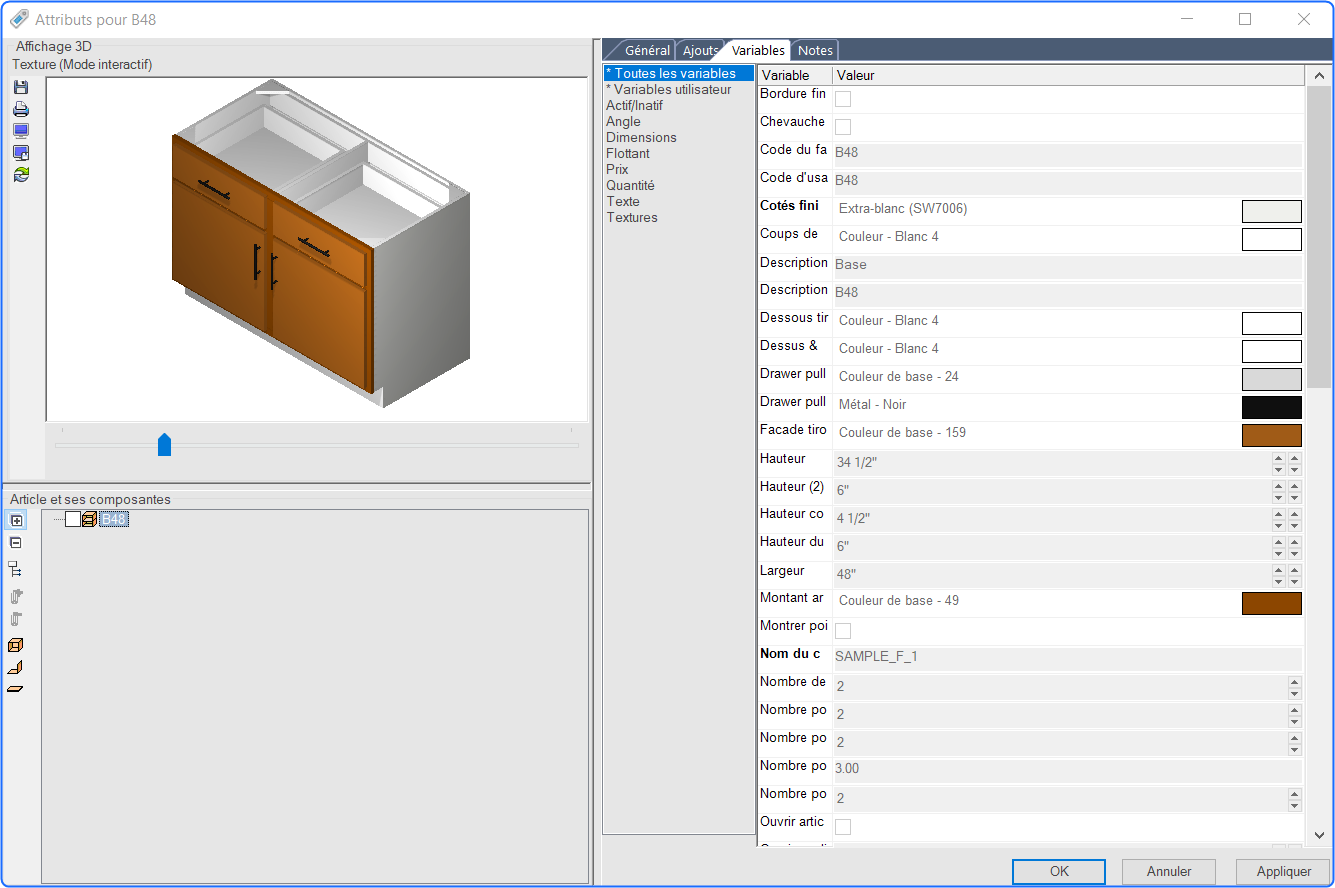Image resolution: width=1335 pixels, height=888 pixels.
Task: Click the save floppy-disk icon beside 3D view
Action: pos(21,88)
